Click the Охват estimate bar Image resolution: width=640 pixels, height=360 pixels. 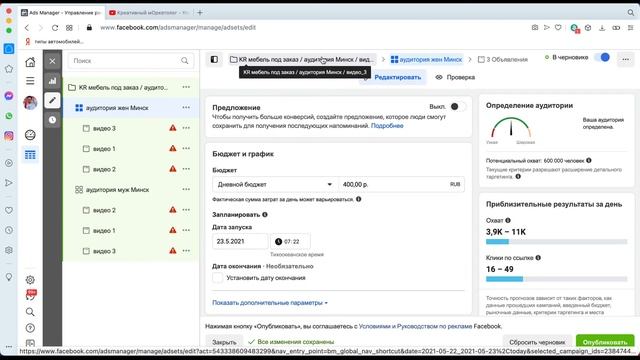click(556, 242)
